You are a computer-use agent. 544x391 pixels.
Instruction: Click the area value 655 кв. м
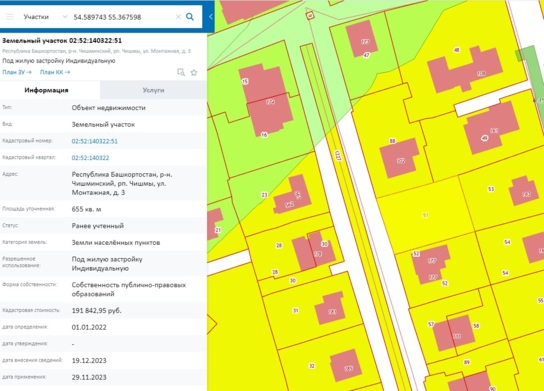[x=86, y=209]
